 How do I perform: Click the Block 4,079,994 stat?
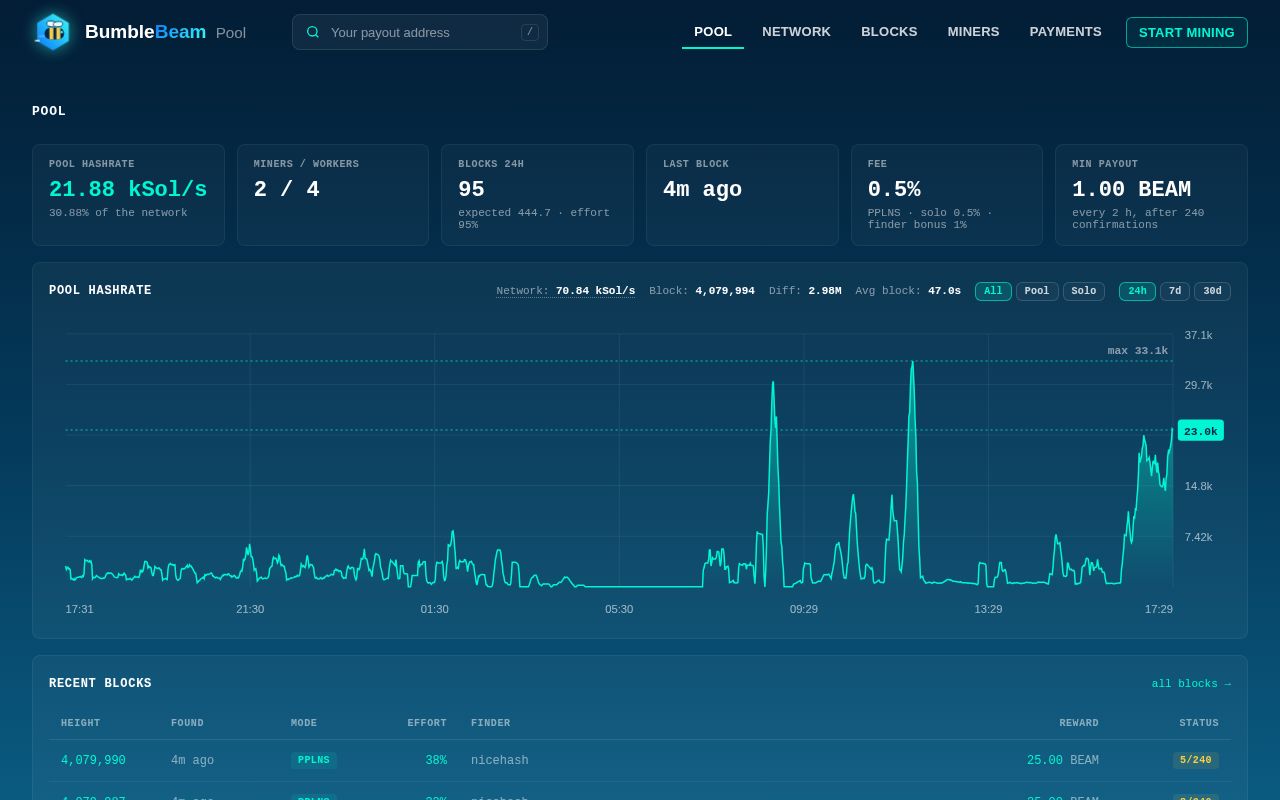pos(702,291)
